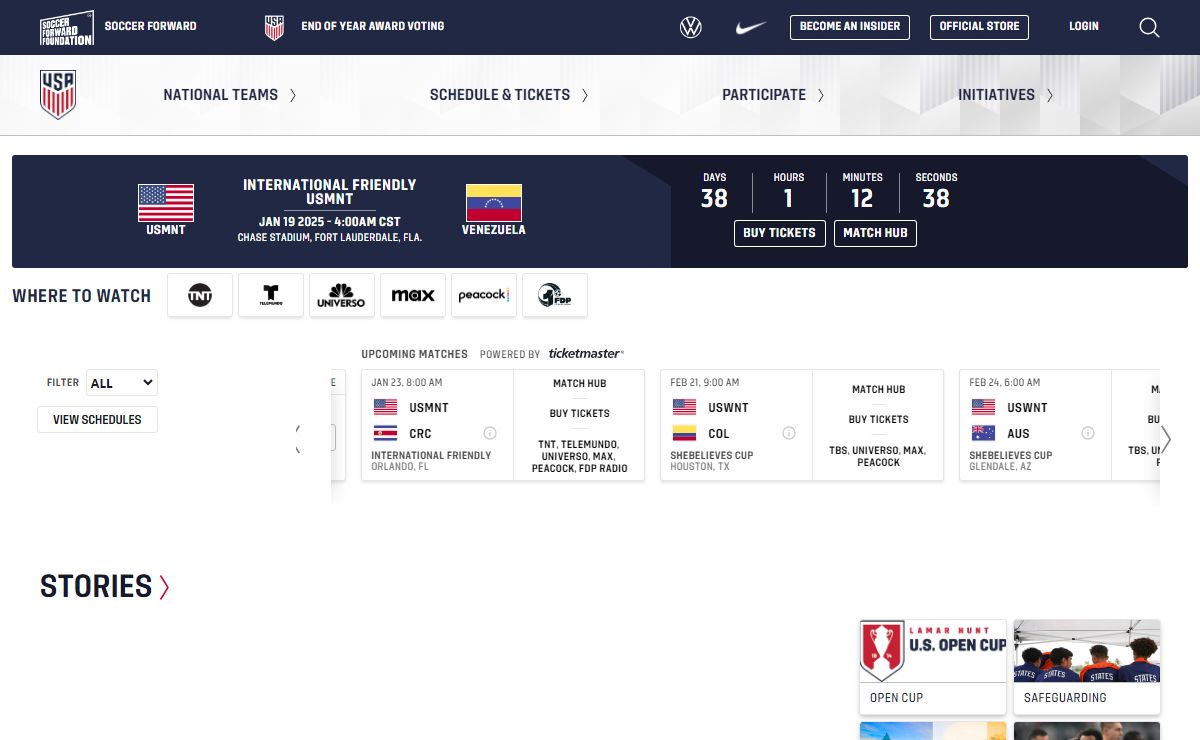Expand the Participate menu
Screen dimensions: 1200x740
pyautogui.click(x=773, y=95)
